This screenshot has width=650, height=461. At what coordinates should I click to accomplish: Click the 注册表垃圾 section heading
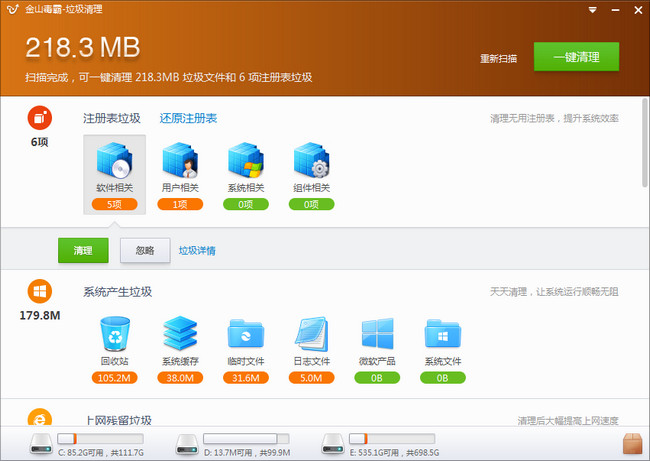[112, 119]
